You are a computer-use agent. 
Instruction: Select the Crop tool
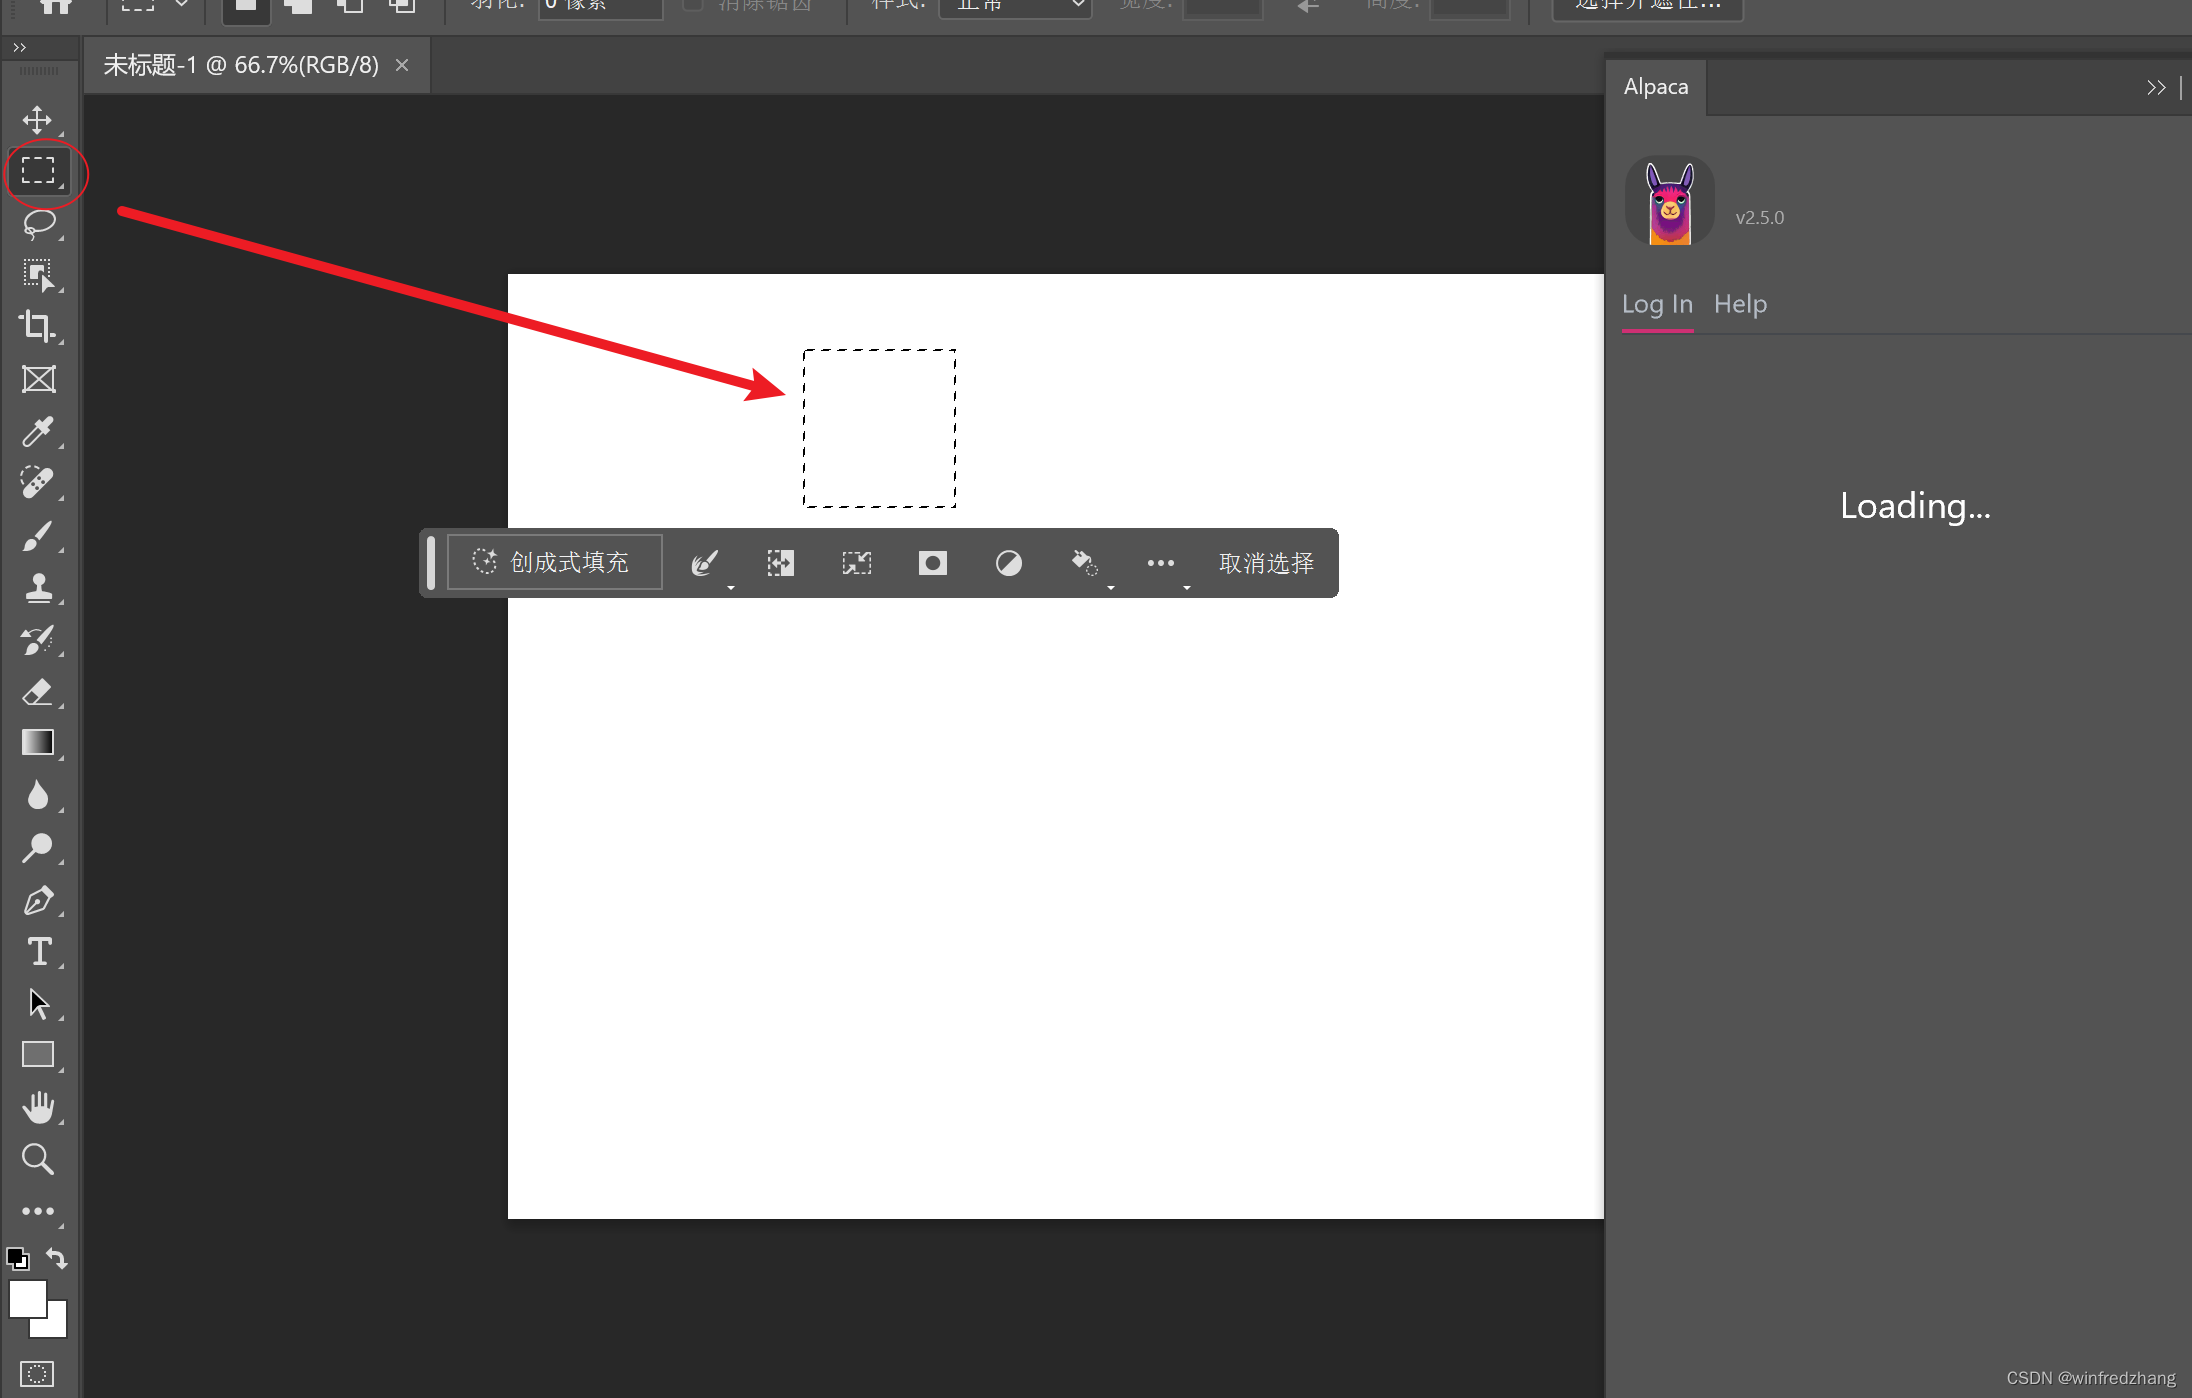click(x=38, y=326)
